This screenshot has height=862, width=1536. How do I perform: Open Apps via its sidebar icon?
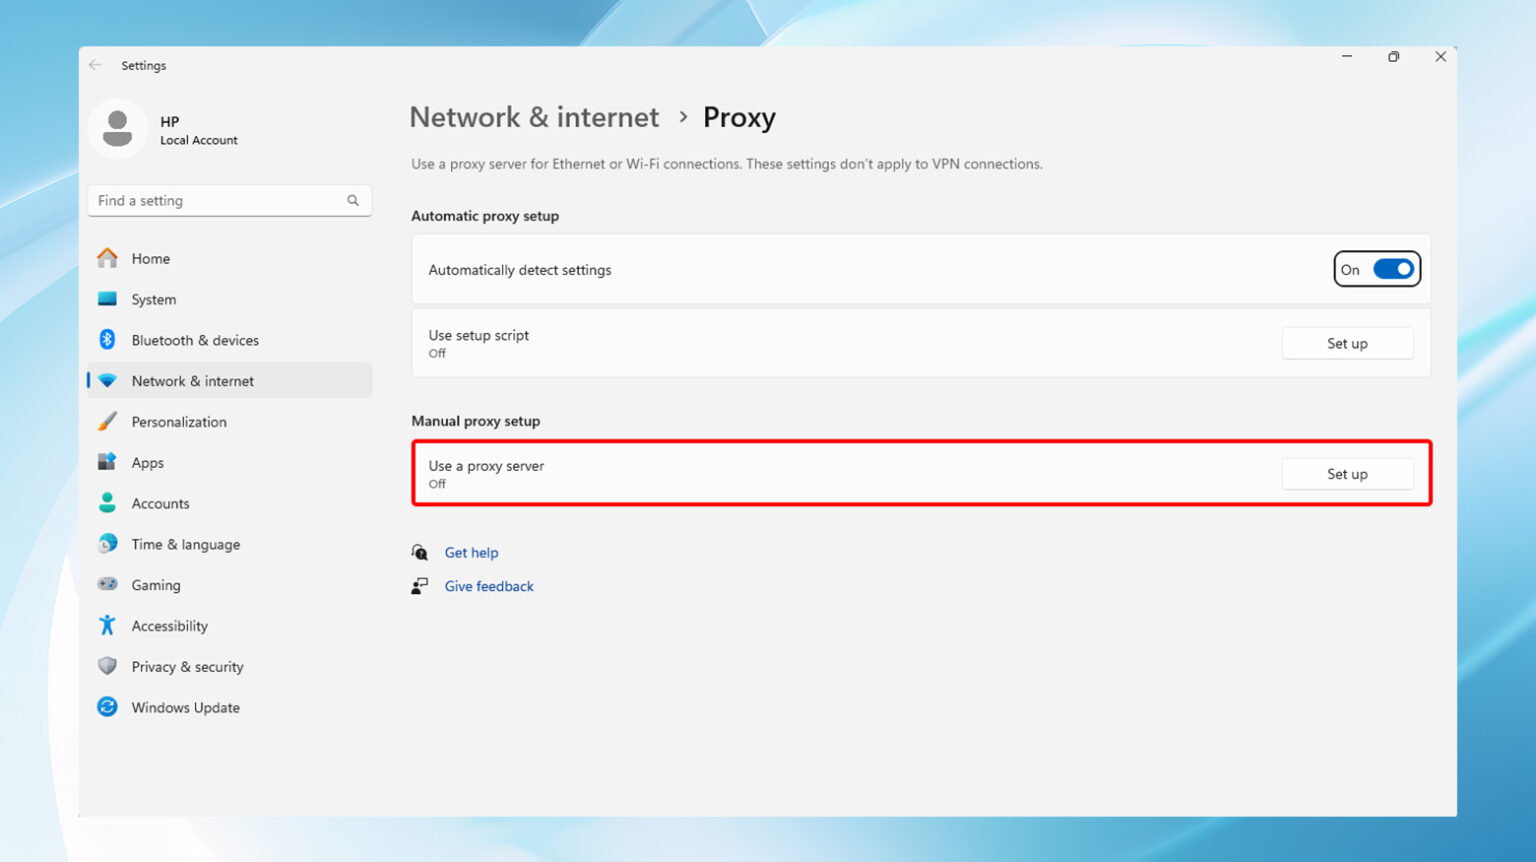click(107, 462)
